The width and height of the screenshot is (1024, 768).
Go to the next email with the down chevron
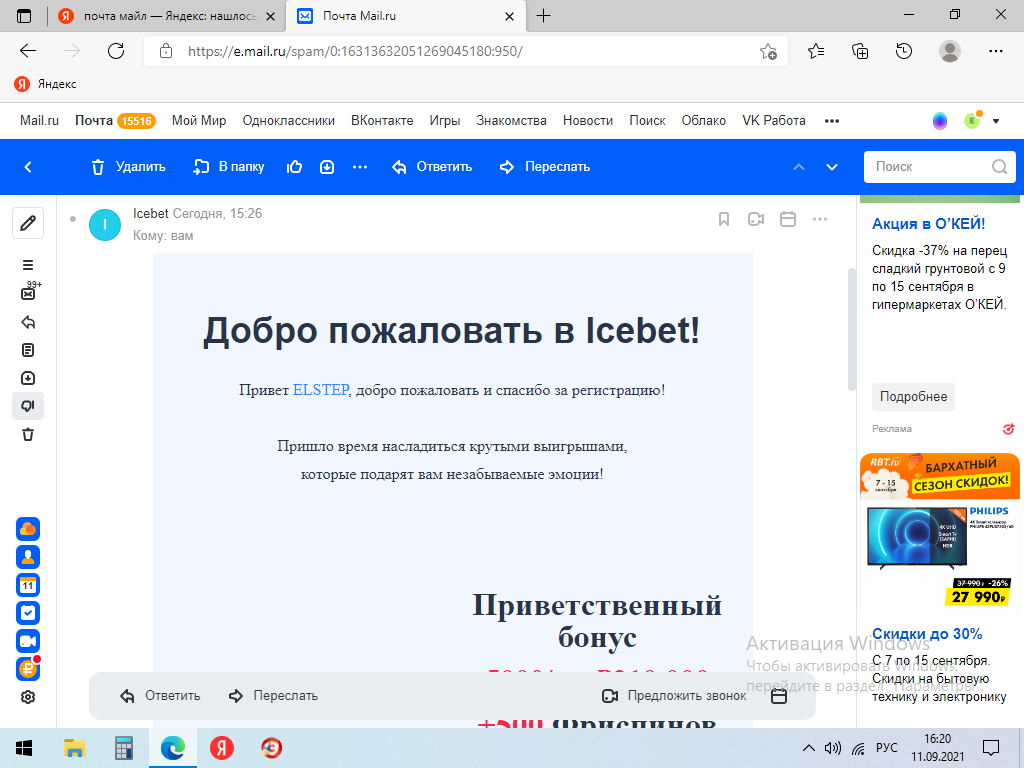[829, 166]
